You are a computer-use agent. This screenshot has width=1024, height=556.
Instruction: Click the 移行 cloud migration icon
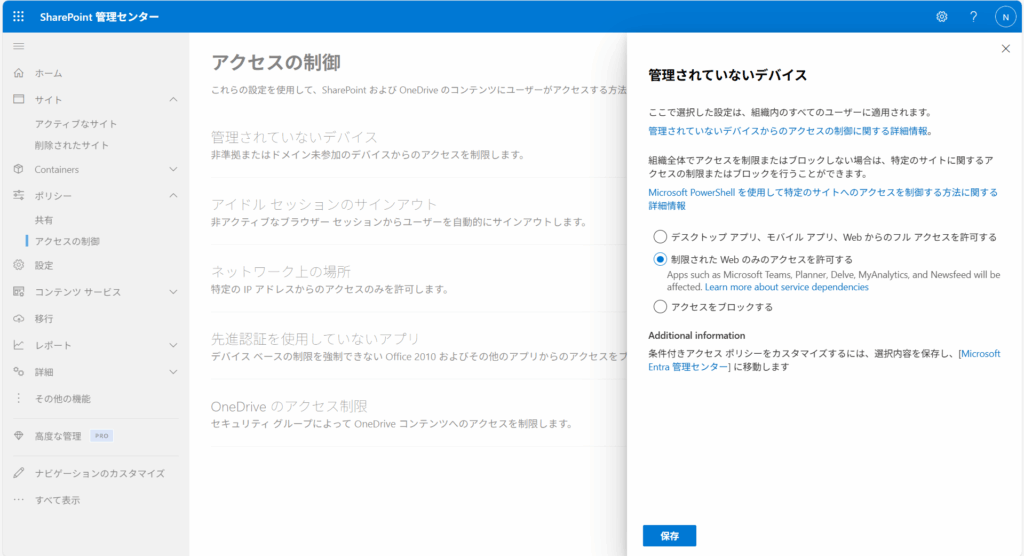tap(18, 318)
